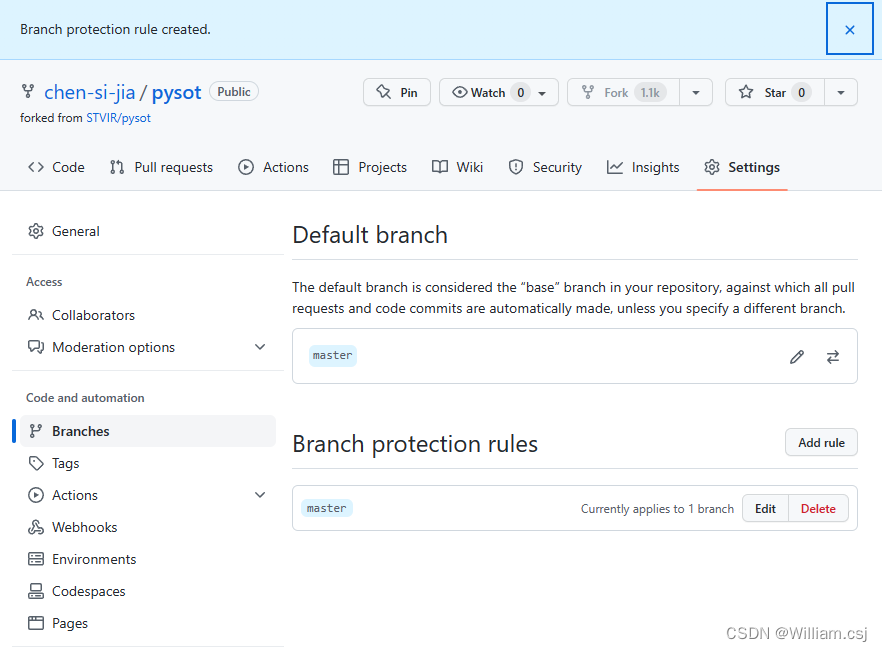
Task: Open the chen-si-jia owner profile link
Action: 89,92
